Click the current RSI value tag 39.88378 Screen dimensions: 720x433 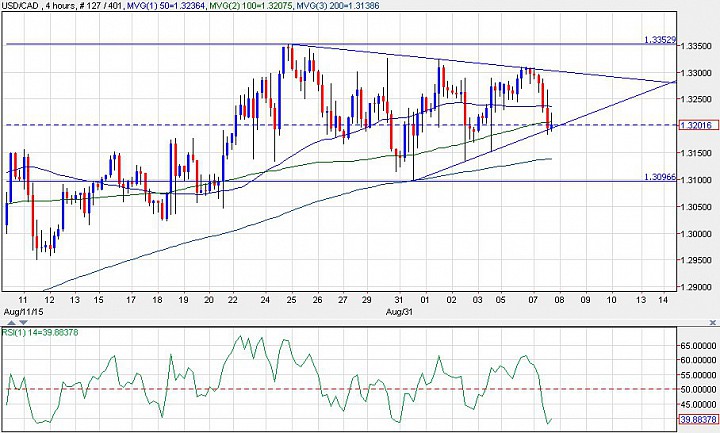click(698, 419)
